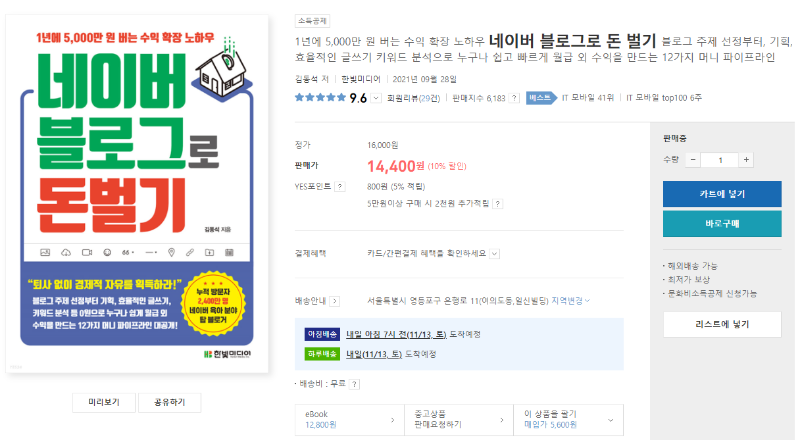Click the 판매지수 help question icon
Screen dimensions: 800x440
click(x=514, y=98)
